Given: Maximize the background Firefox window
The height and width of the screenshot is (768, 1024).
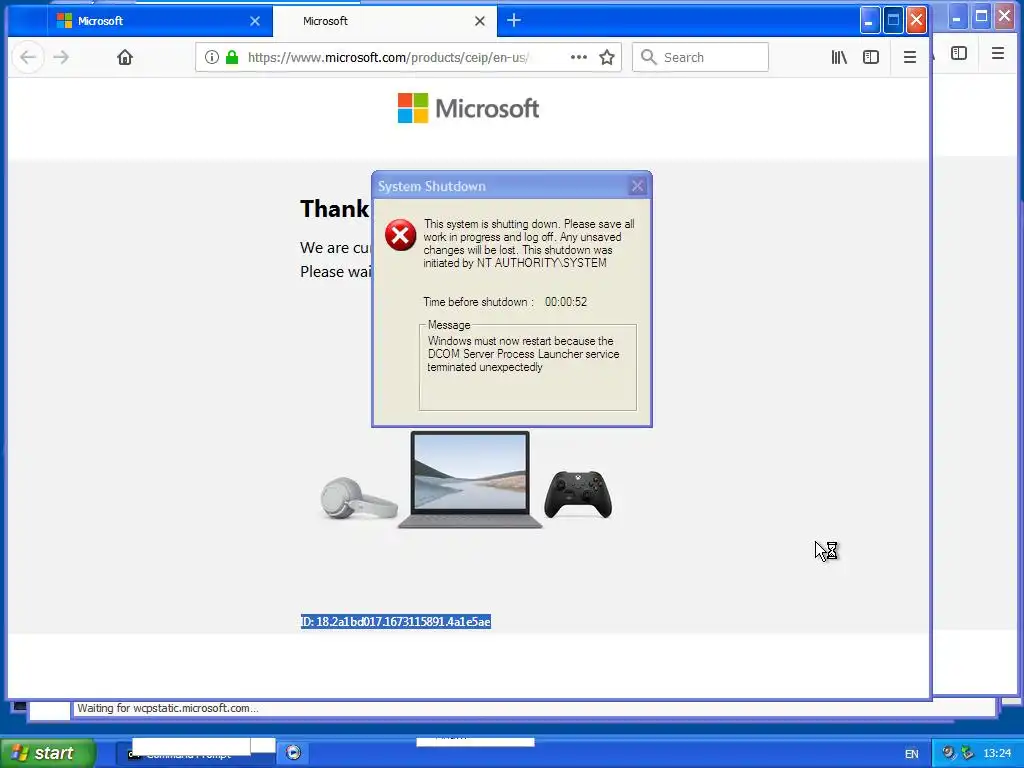Looking at the screenshot, I should click(x=981, y=16).
